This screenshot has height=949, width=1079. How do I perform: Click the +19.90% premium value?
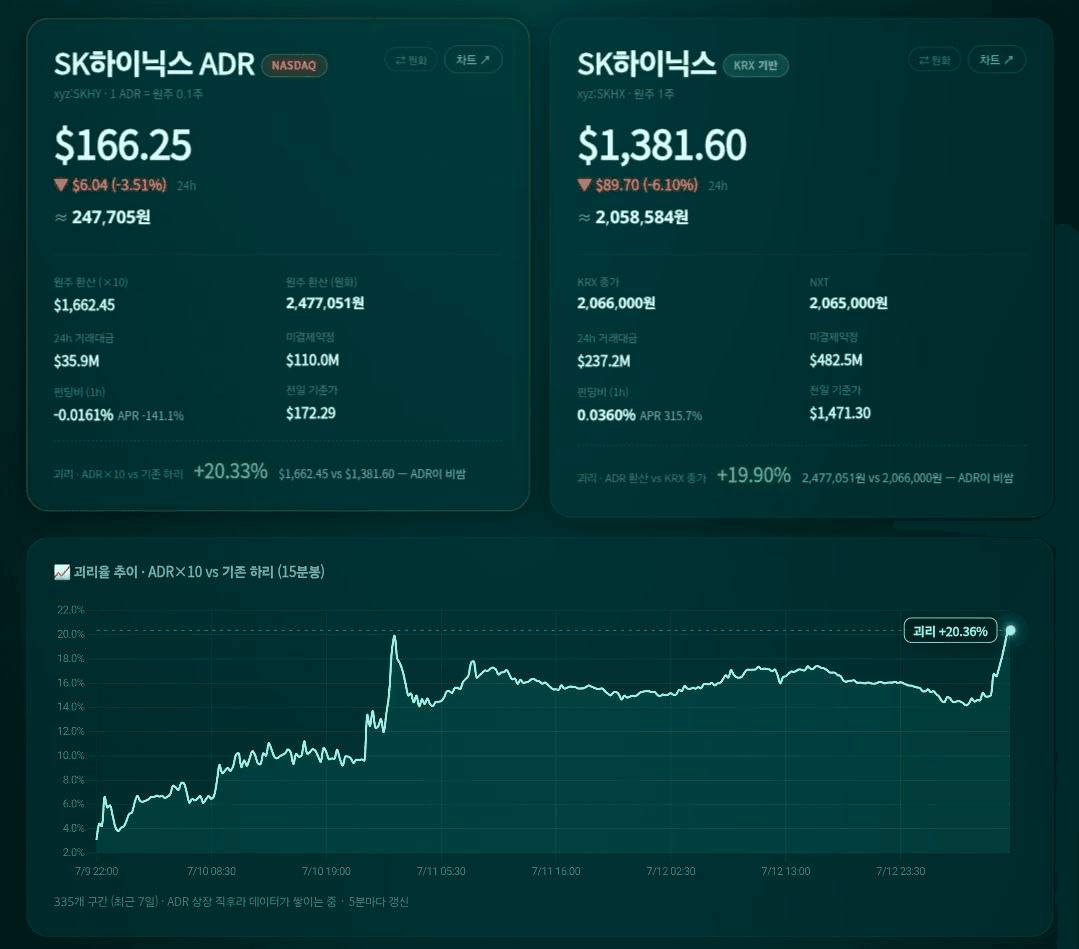(754, 476)
